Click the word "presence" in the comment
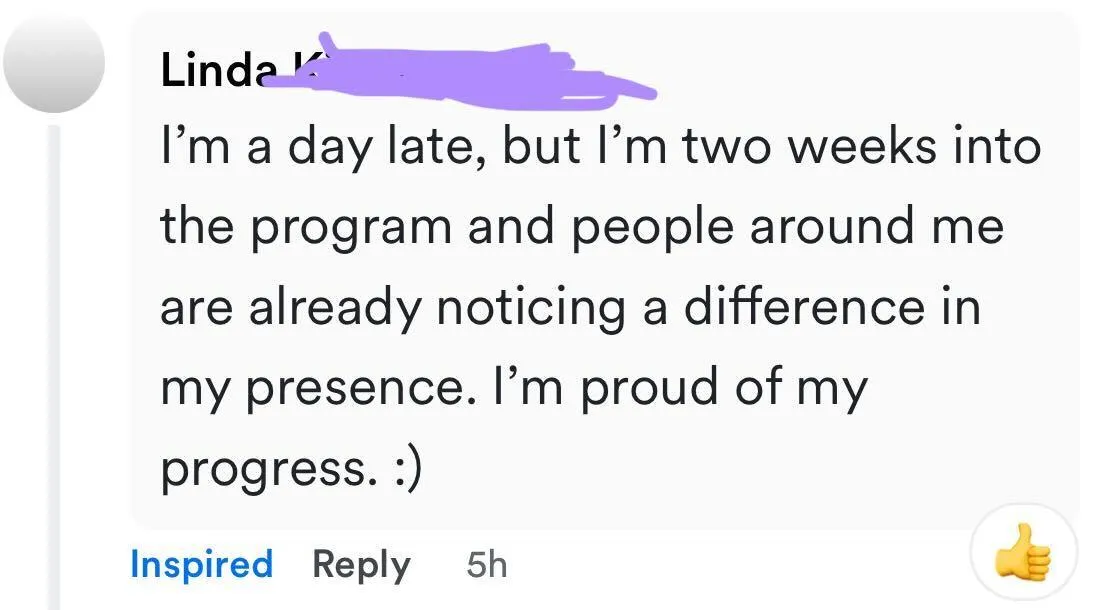Viewport: 1109px width, 610px height. click(x=356, y=388)
